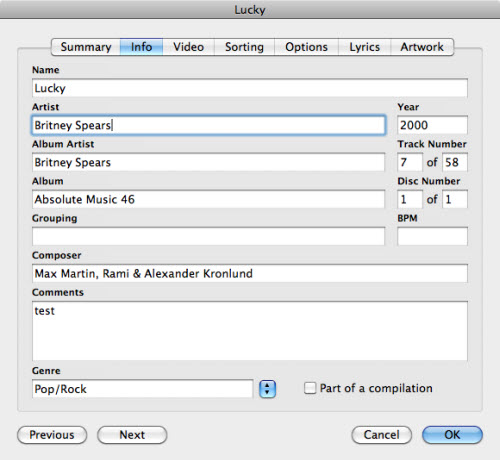
Task: Click the empty BPM field
Action: pos(432,236)
